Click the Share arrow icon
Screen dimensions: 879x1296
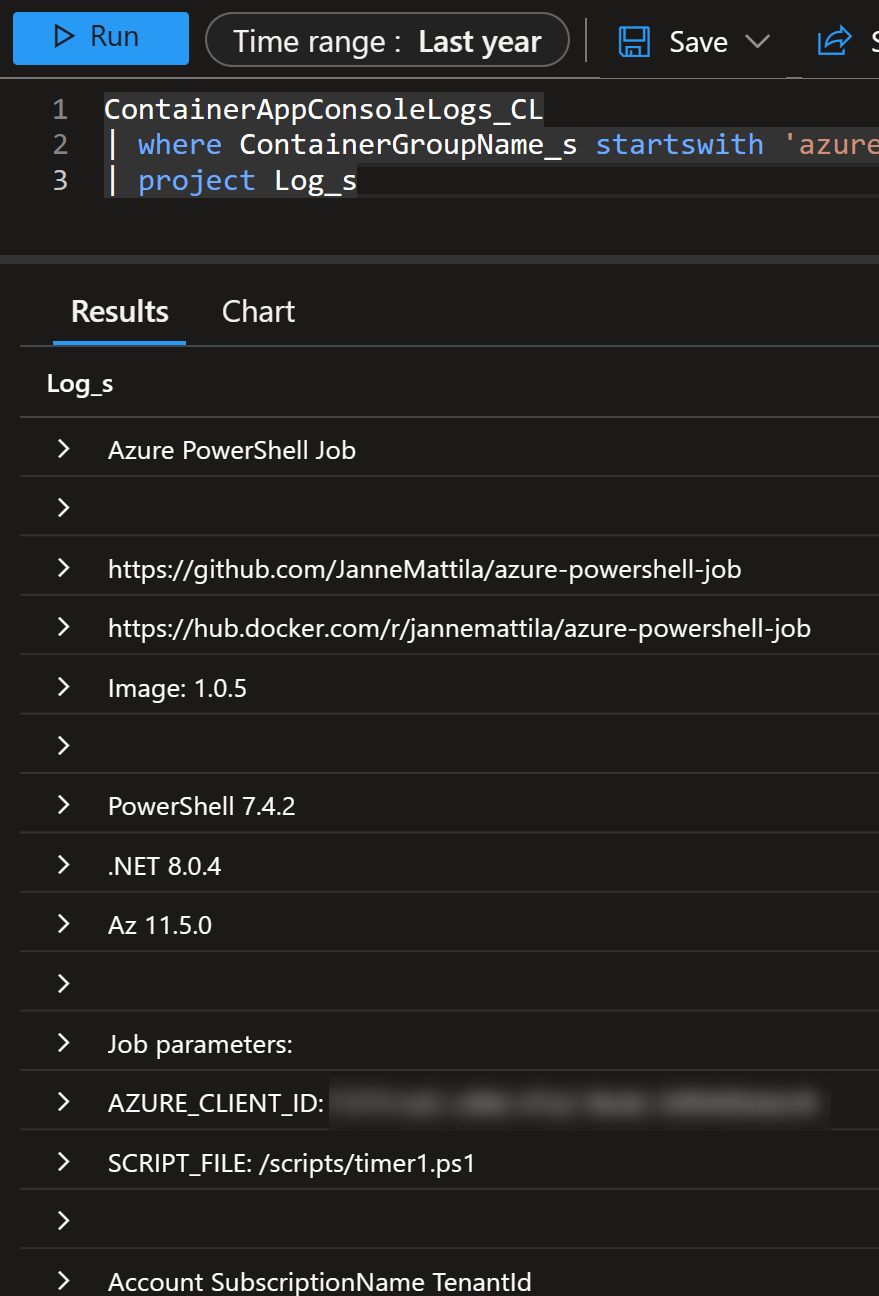pyautogui.click(x=832, y=41)
